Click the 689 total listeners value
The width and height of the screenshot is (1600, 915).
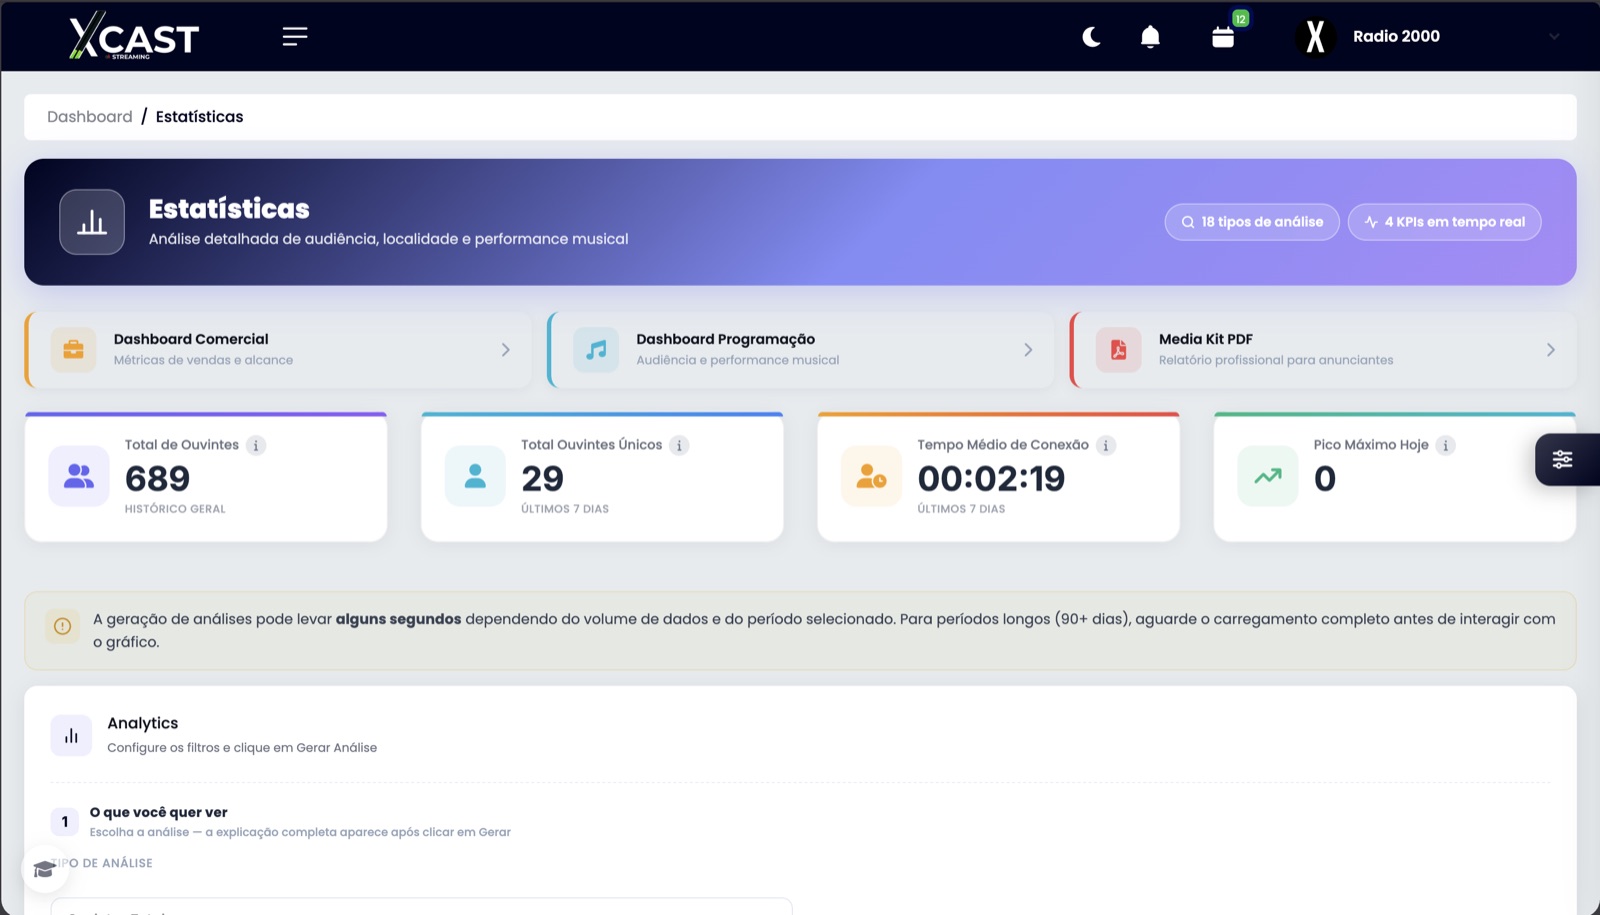[x=157, y=479]
